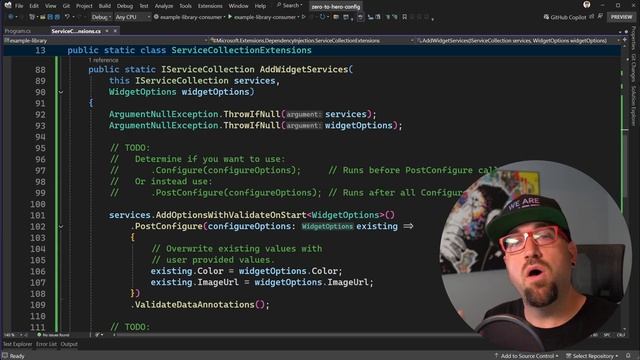The image size is (640, 360).
Task: Click Select Repository in status bar
Action: pyautogui.click(x=591, y=356)
